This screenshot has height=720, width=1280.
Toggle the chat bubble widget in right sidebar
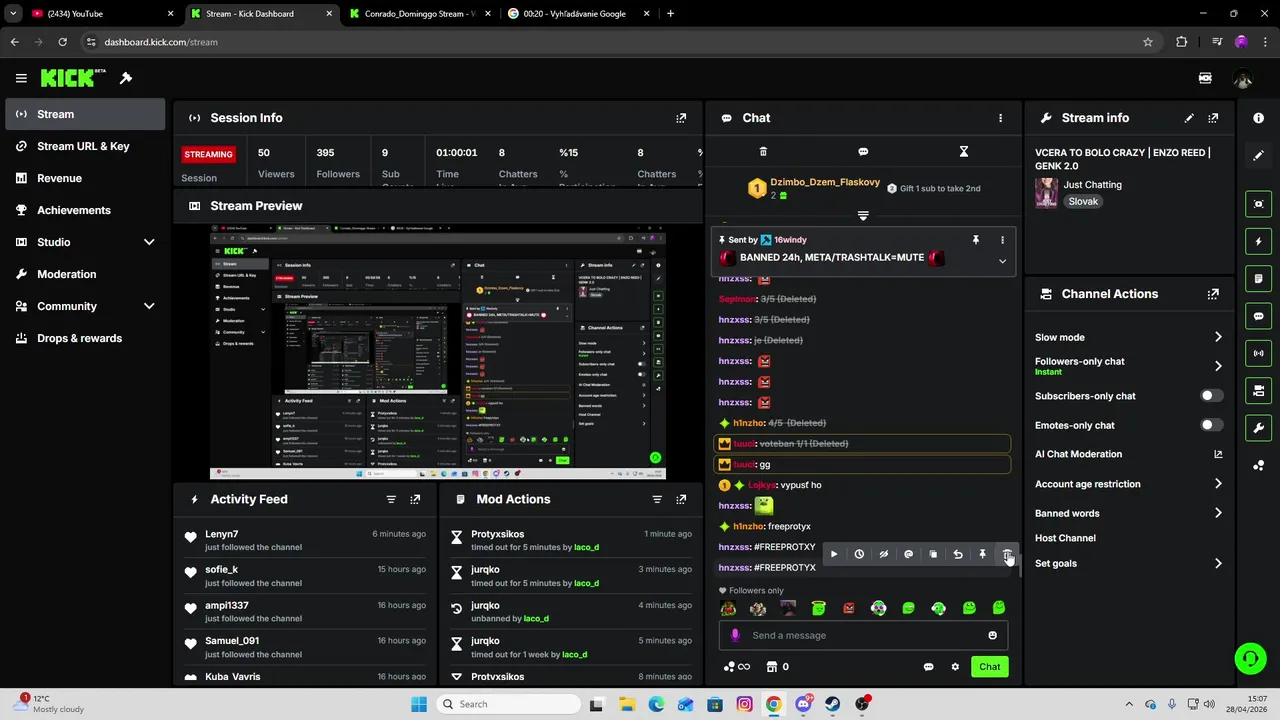pos(1258,316)
